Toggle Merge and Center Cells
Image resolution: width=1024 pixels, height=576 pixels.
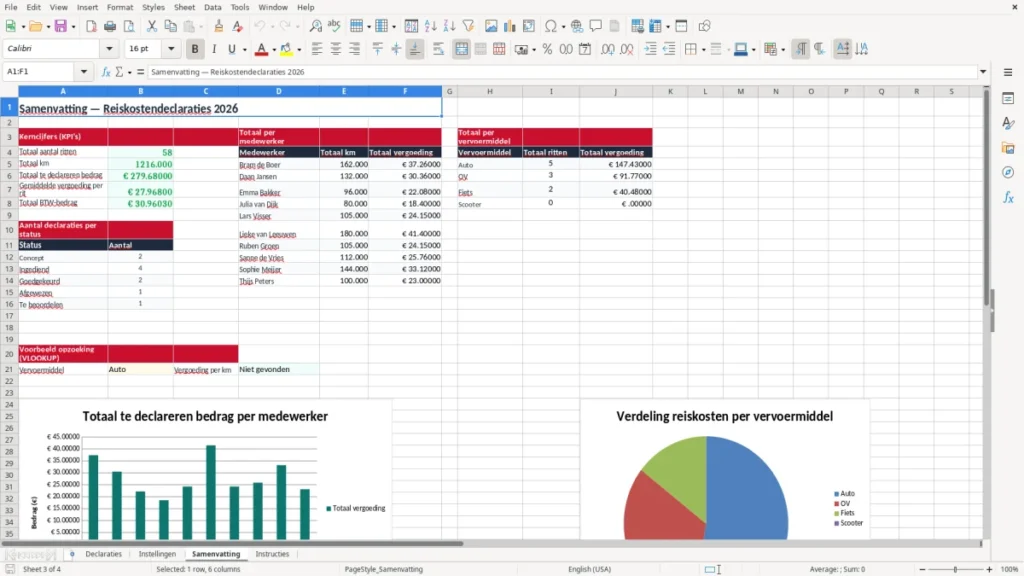click(x=461, y=49)
